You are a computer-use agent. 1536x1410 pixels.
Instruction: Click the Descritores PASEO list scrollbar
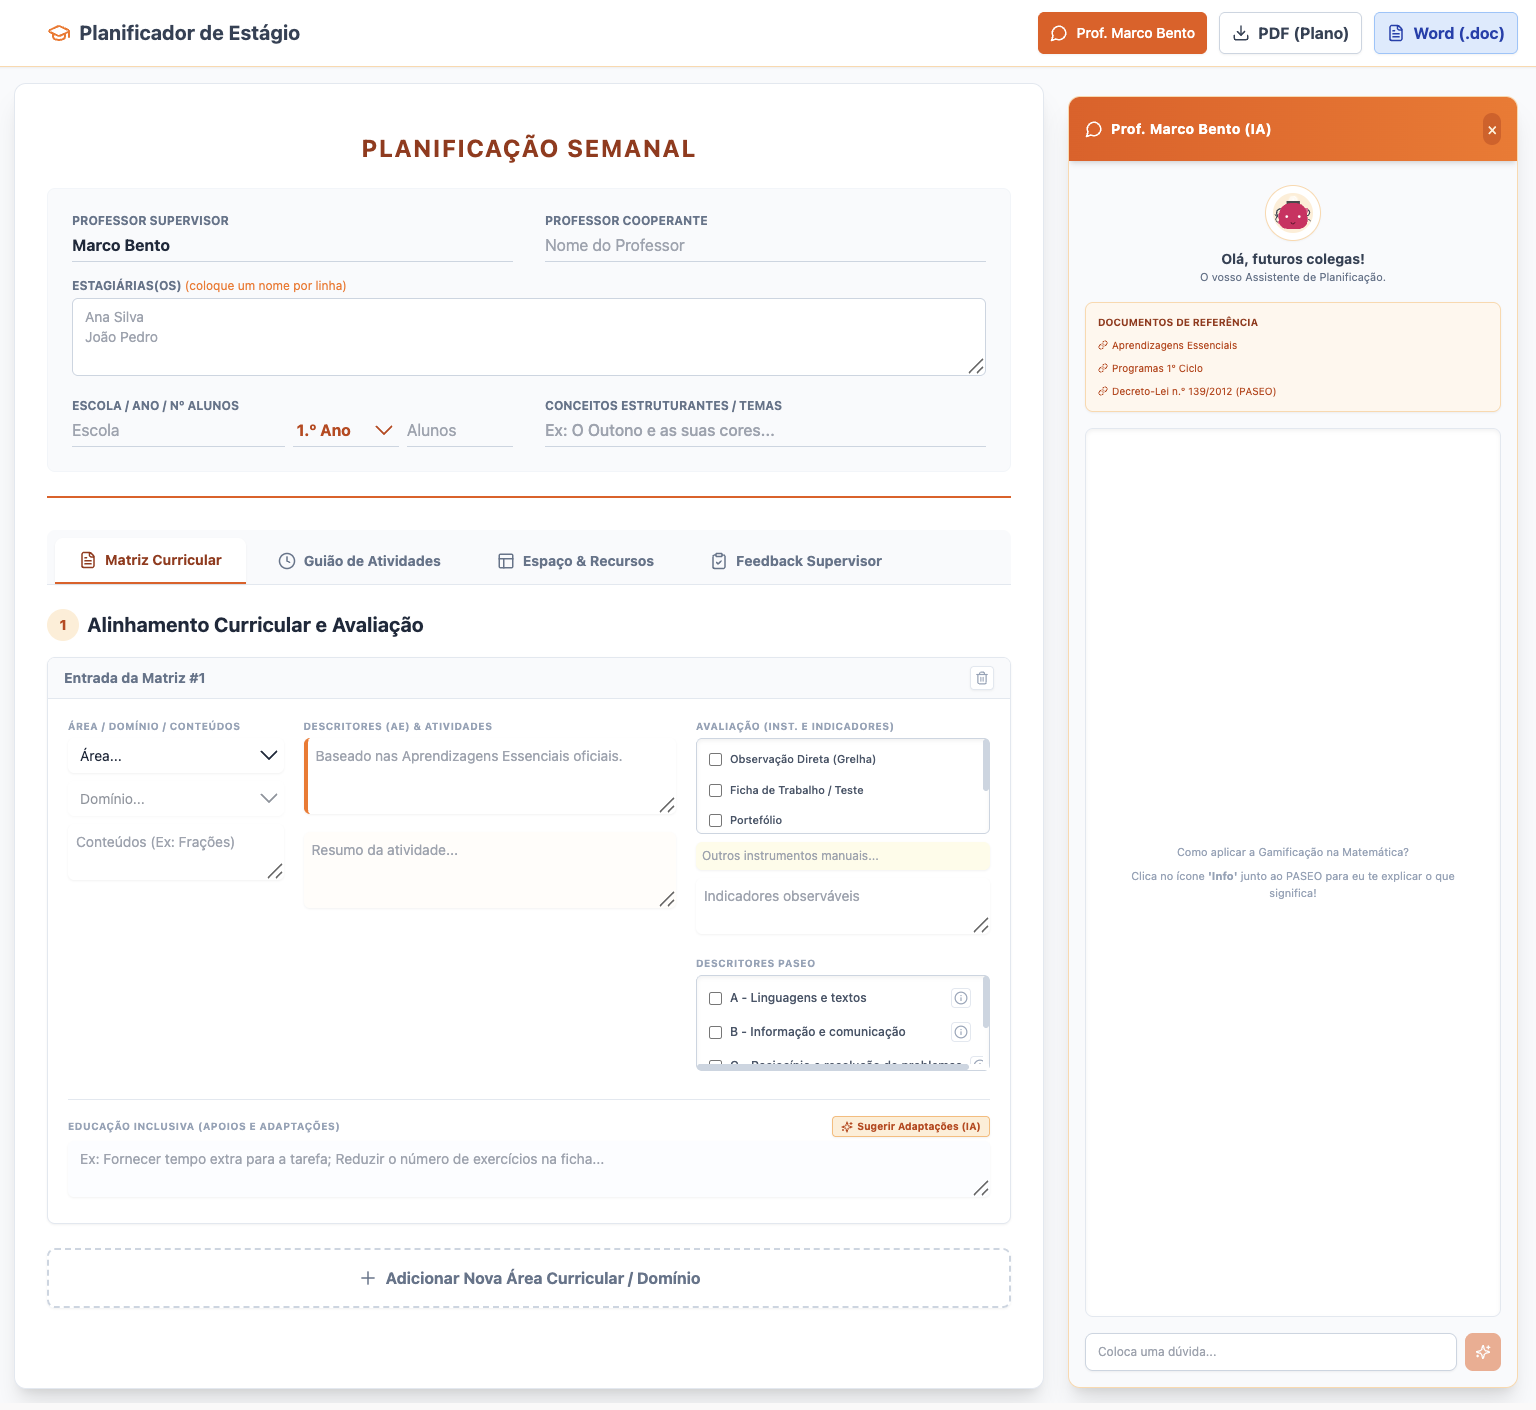[x=986, y=1002]
